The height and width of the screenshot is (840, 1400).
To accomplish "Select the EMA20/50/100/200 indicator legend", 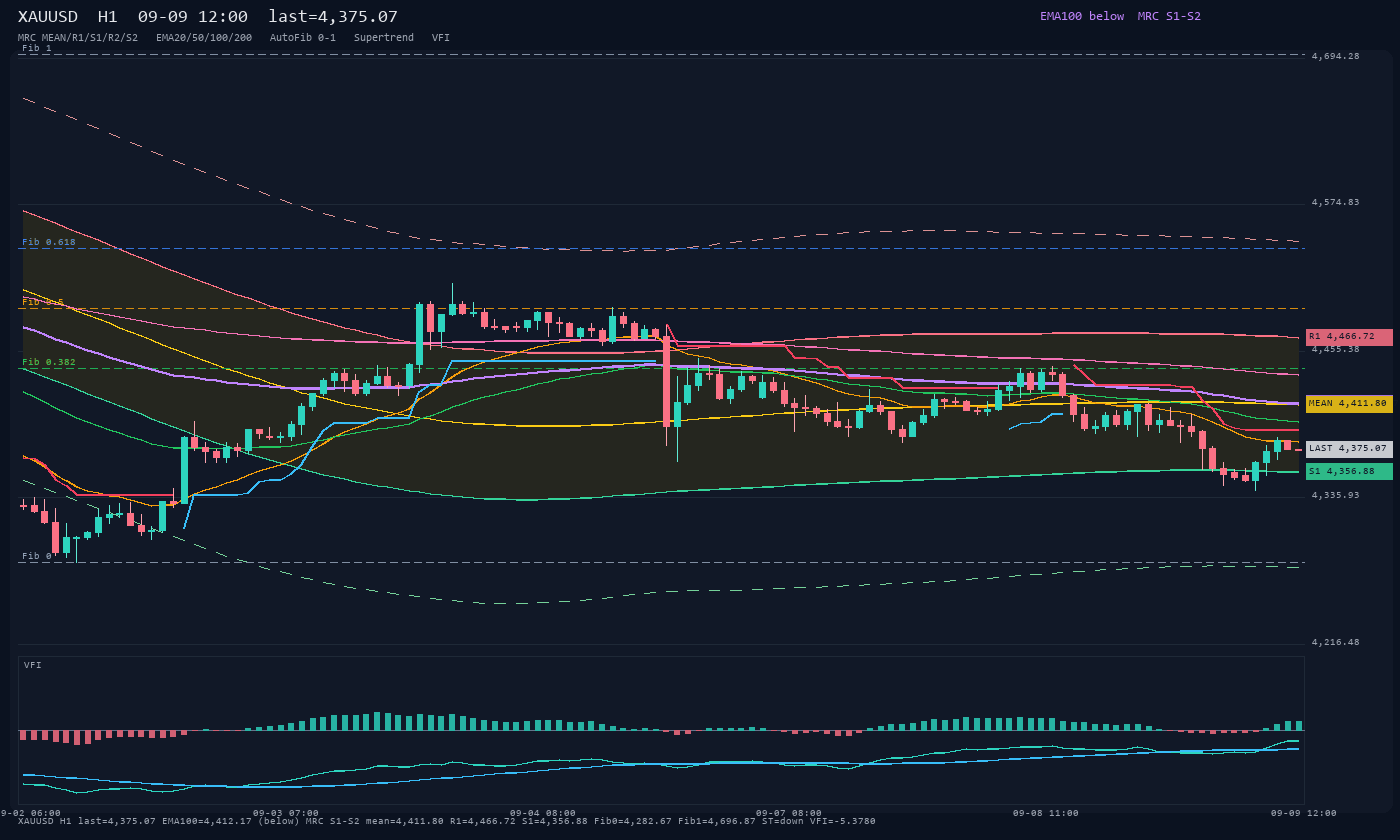I will tap(204, 38).
